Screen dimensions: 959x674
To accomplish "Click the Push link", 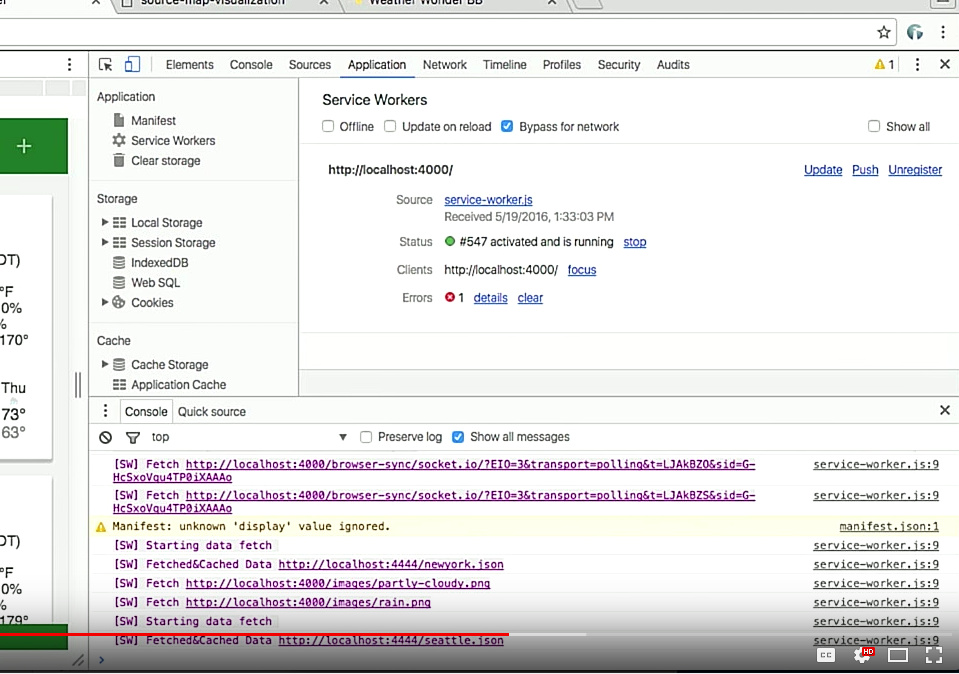I will coord(865,169).
